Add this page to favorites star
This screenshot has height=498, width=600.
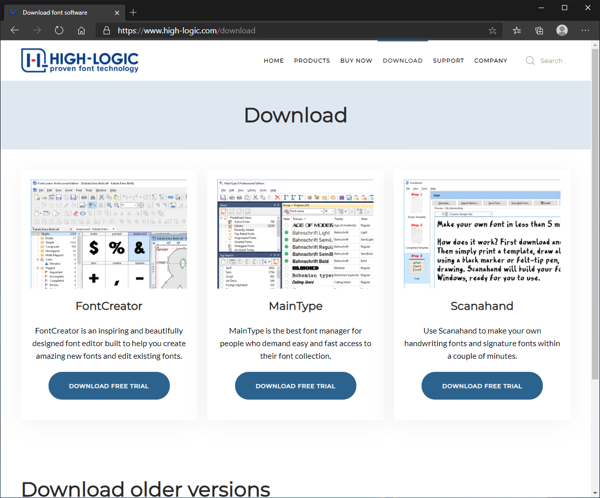tap(492, 31)
